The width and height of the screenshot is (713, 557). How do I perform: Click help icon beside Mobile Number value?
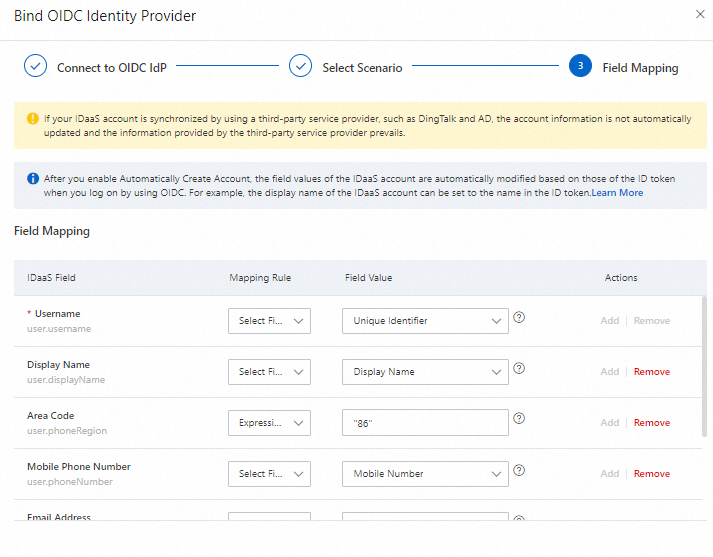[519, 471]
